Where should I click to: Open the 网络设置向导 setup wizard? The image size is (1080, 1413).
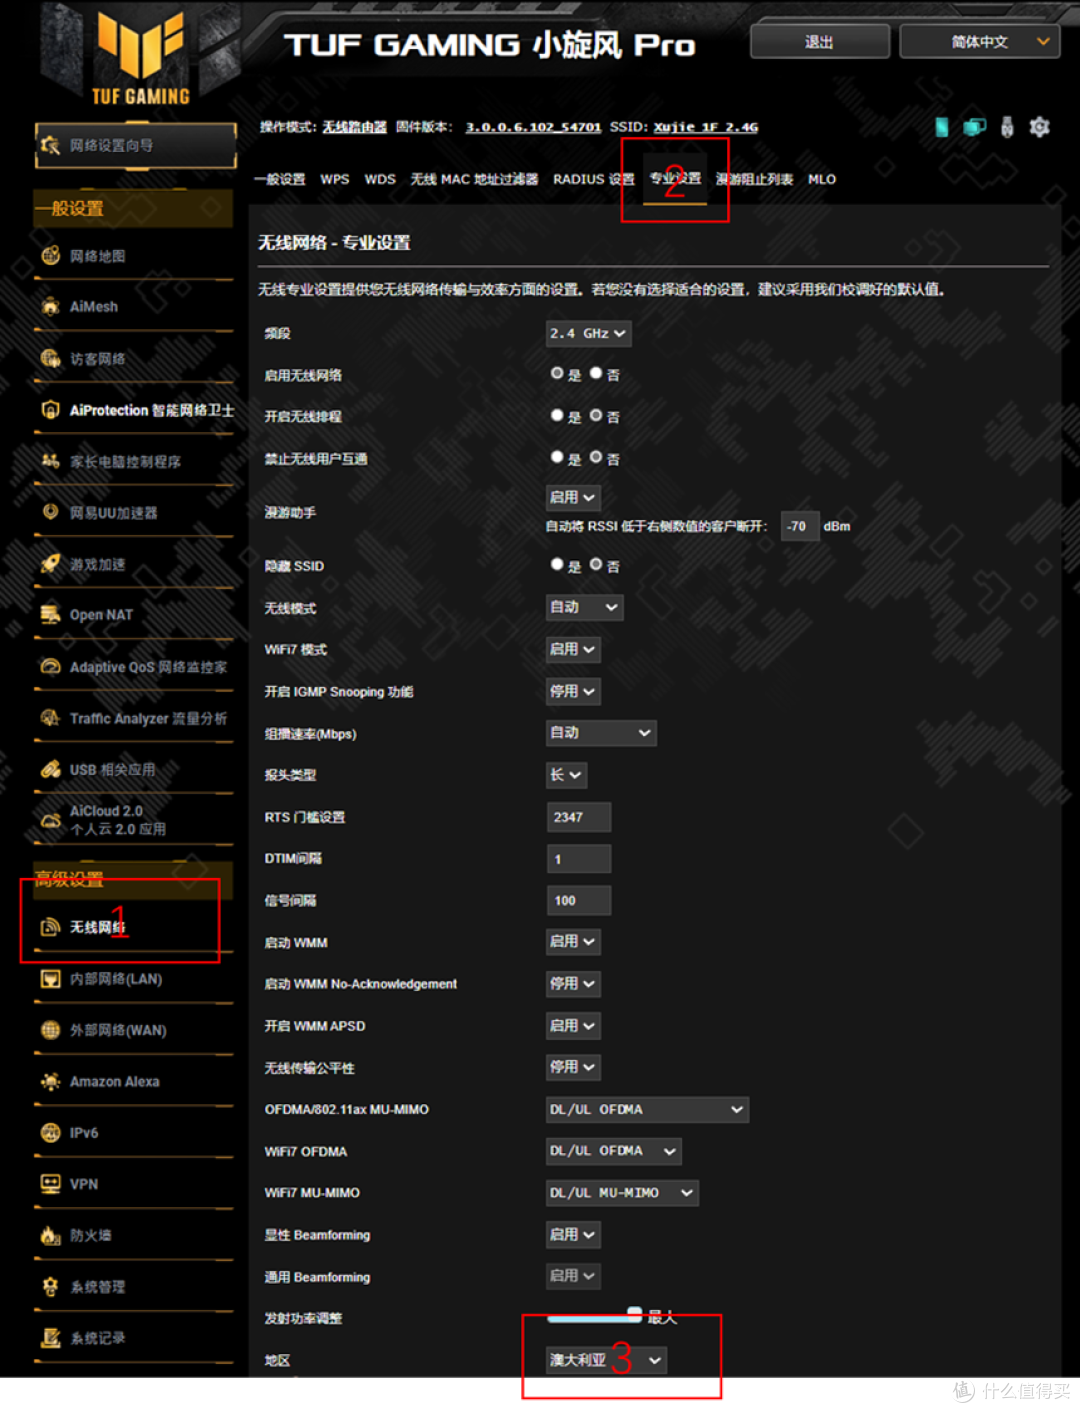[136, 146]
